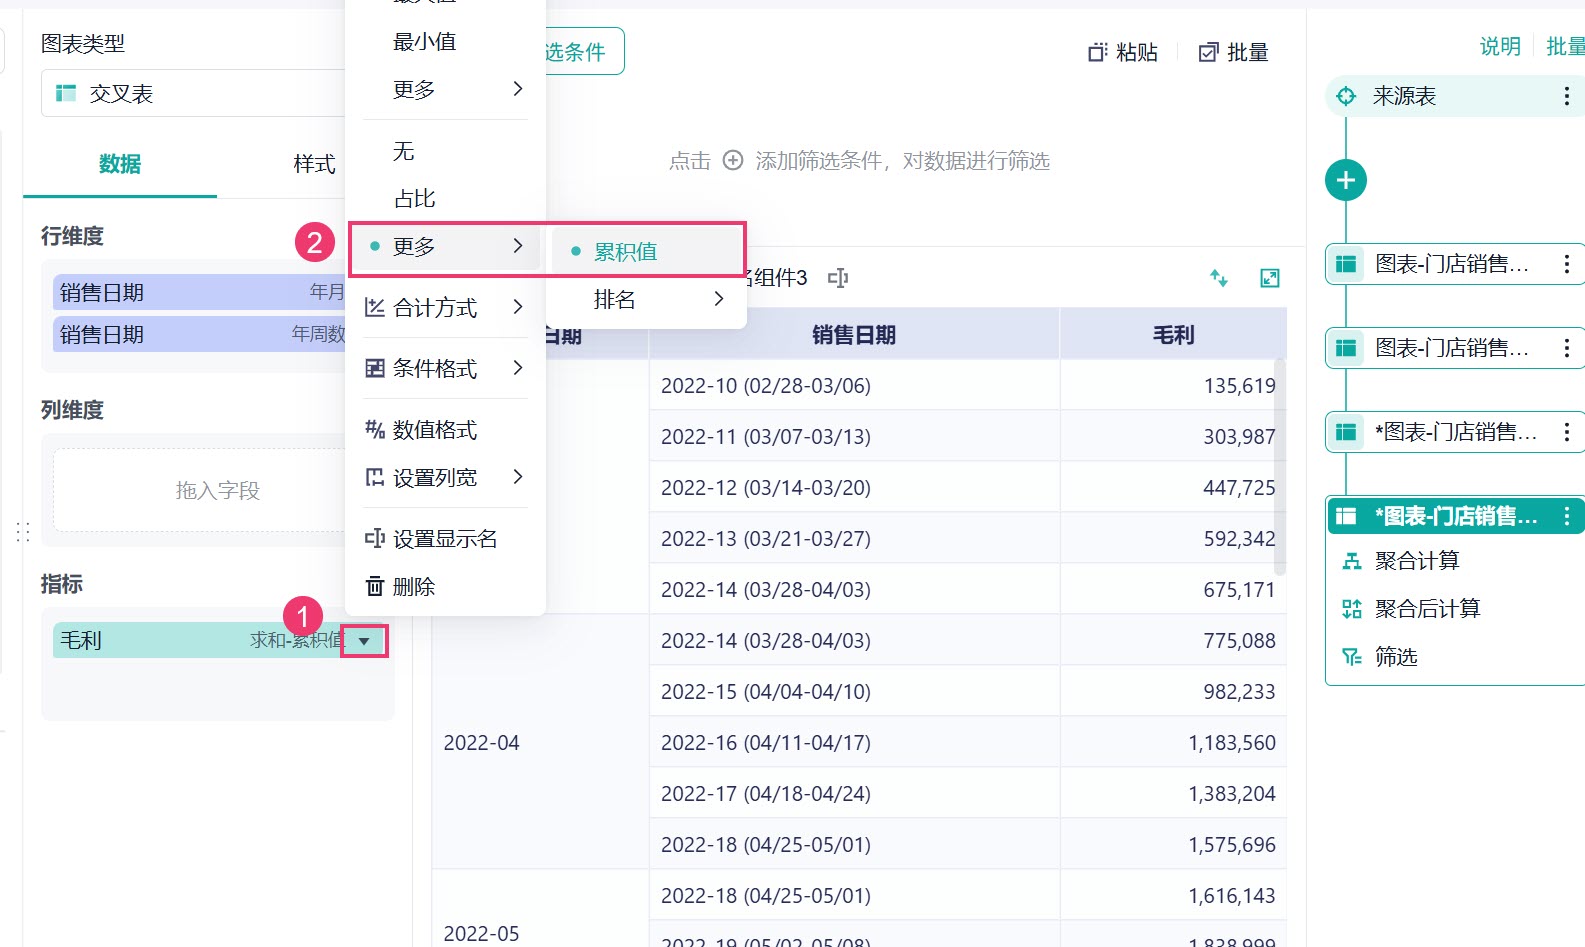Open options of unhighlighted *图表-门店销售 node
Image resolution: width=1585 pixels, height=947 pixels.
[x=1567, y=432]
